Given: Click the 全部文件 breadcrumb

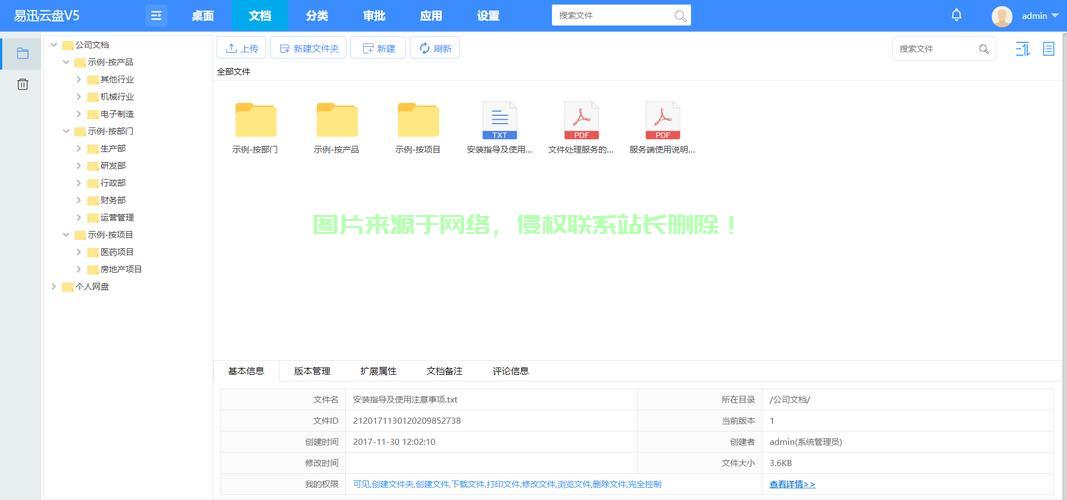Looking at the screenshot, I should (x=233, y=71).
